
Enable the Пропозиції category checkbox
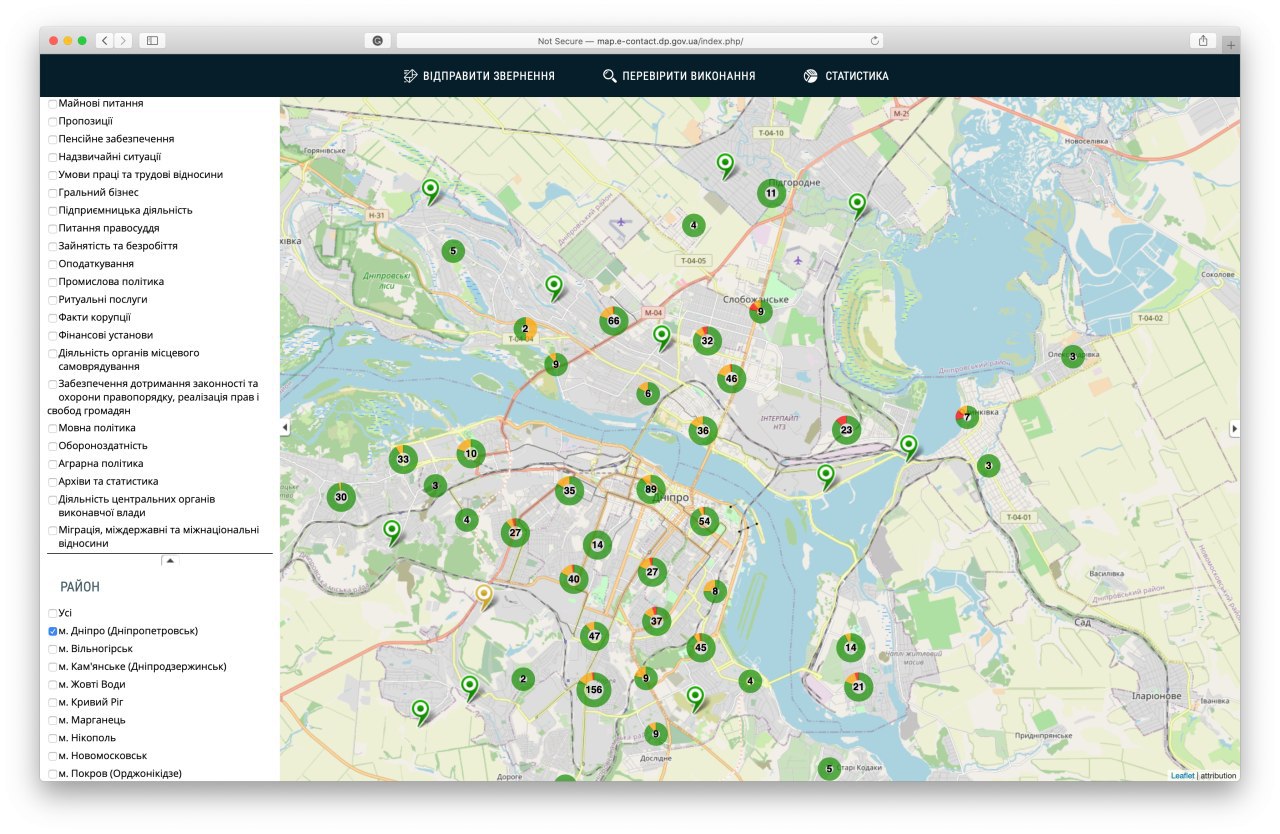coord(53,122)
